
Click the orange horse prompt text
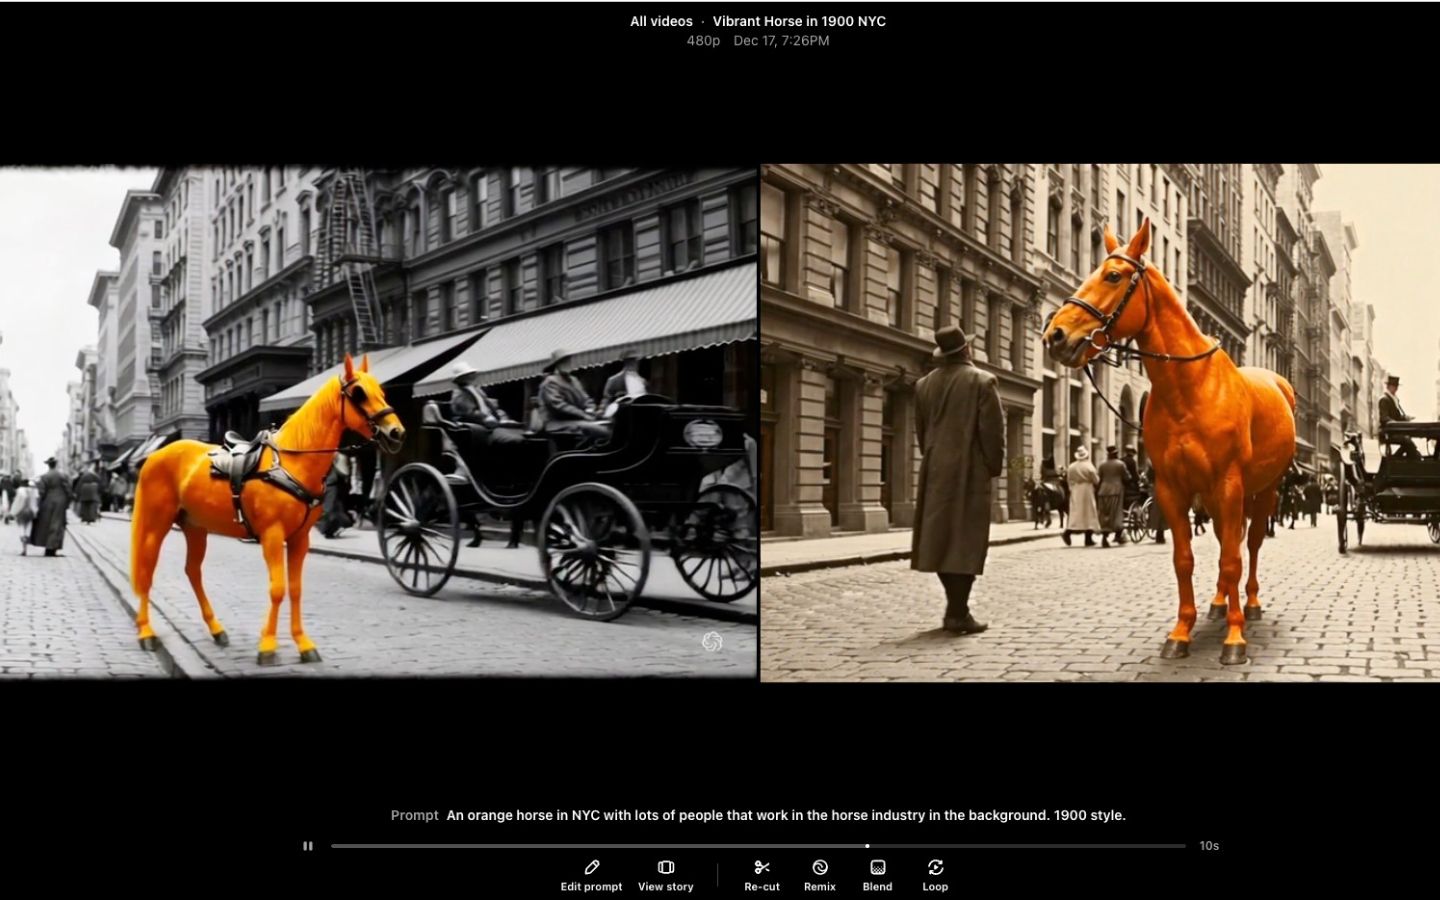[785, 815]
